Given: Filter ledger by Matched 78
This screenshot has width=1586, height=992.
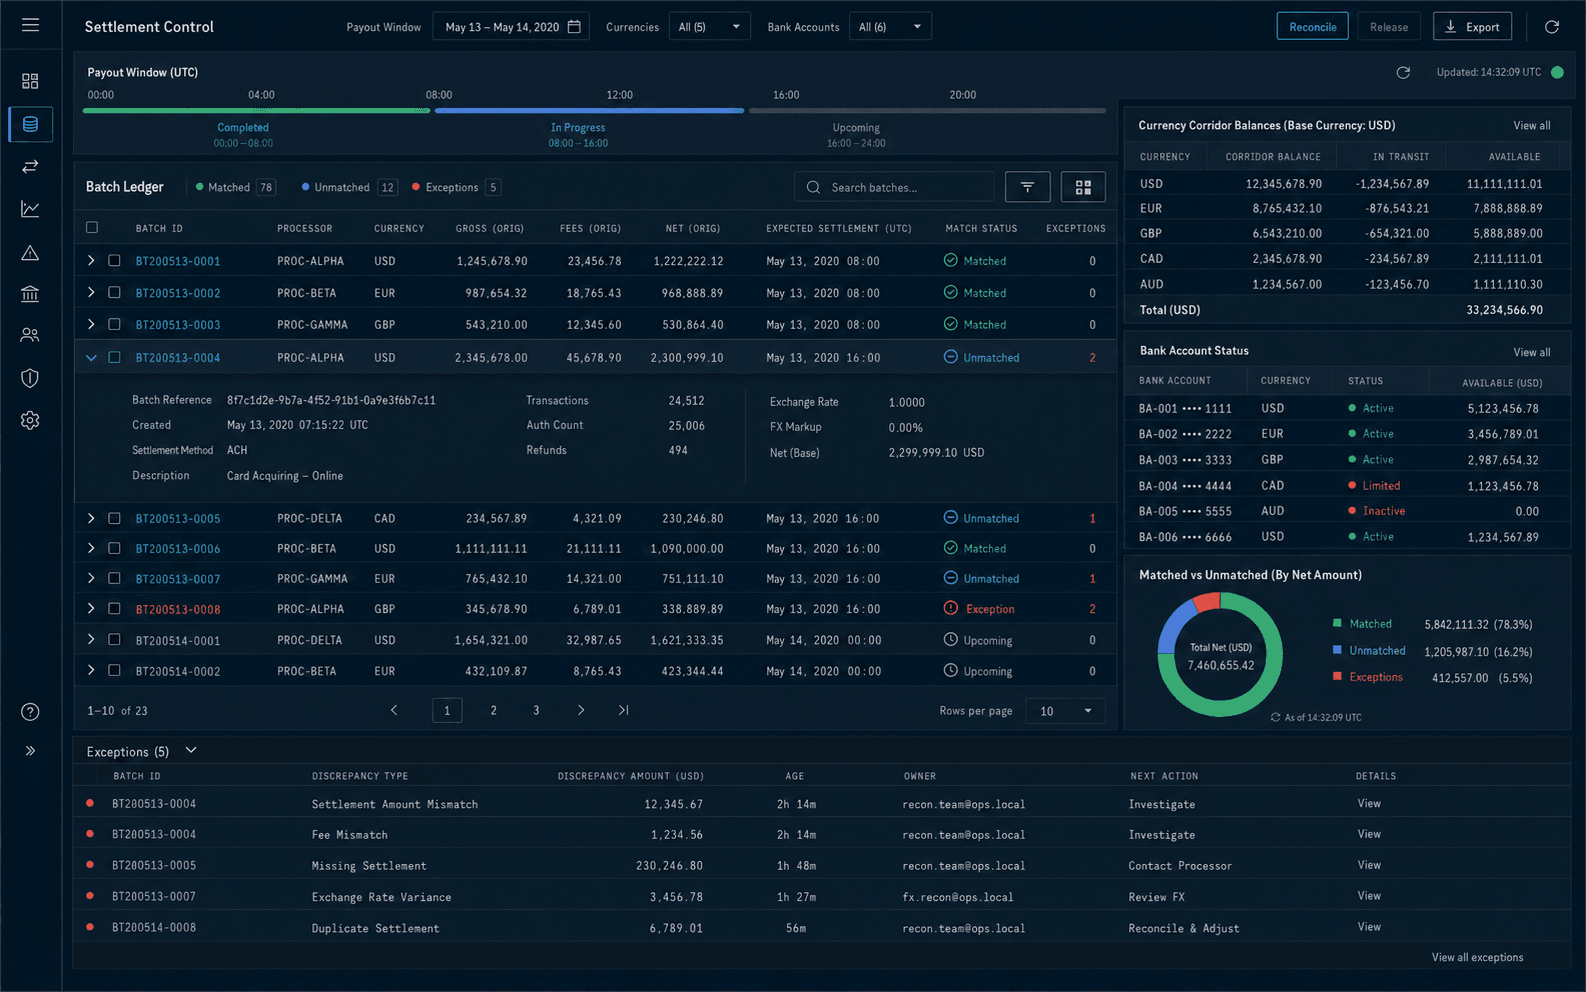Looking at the screenshot, I should coord(235,187).
